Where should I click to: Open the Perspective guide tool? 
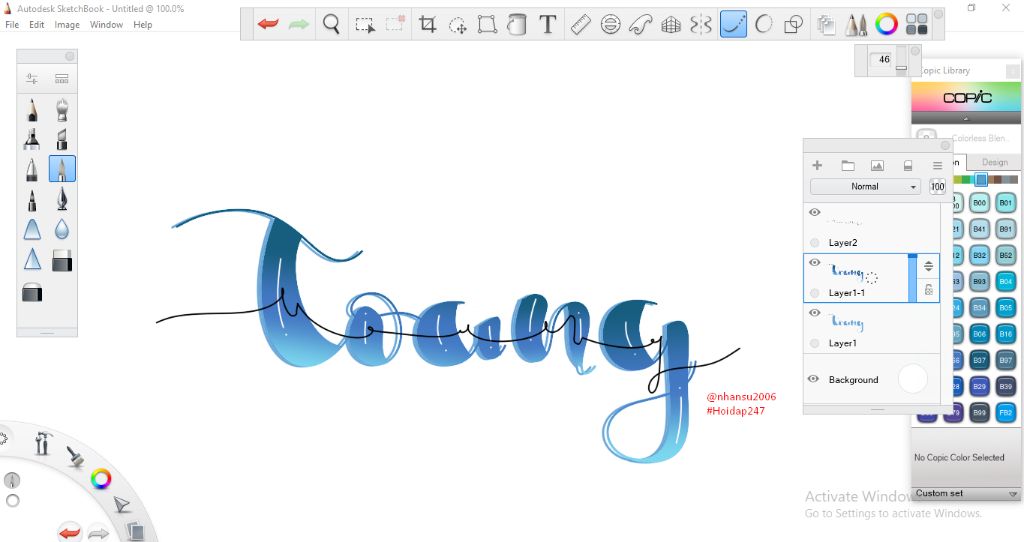(x=671, y=25)
